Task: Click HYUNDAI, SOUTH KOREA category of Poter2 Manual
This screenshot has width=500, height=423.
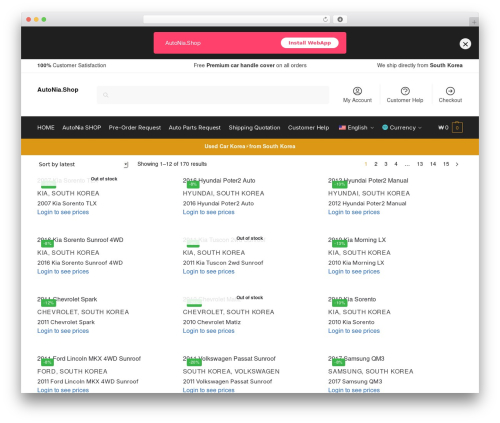Action: point(369,193)
